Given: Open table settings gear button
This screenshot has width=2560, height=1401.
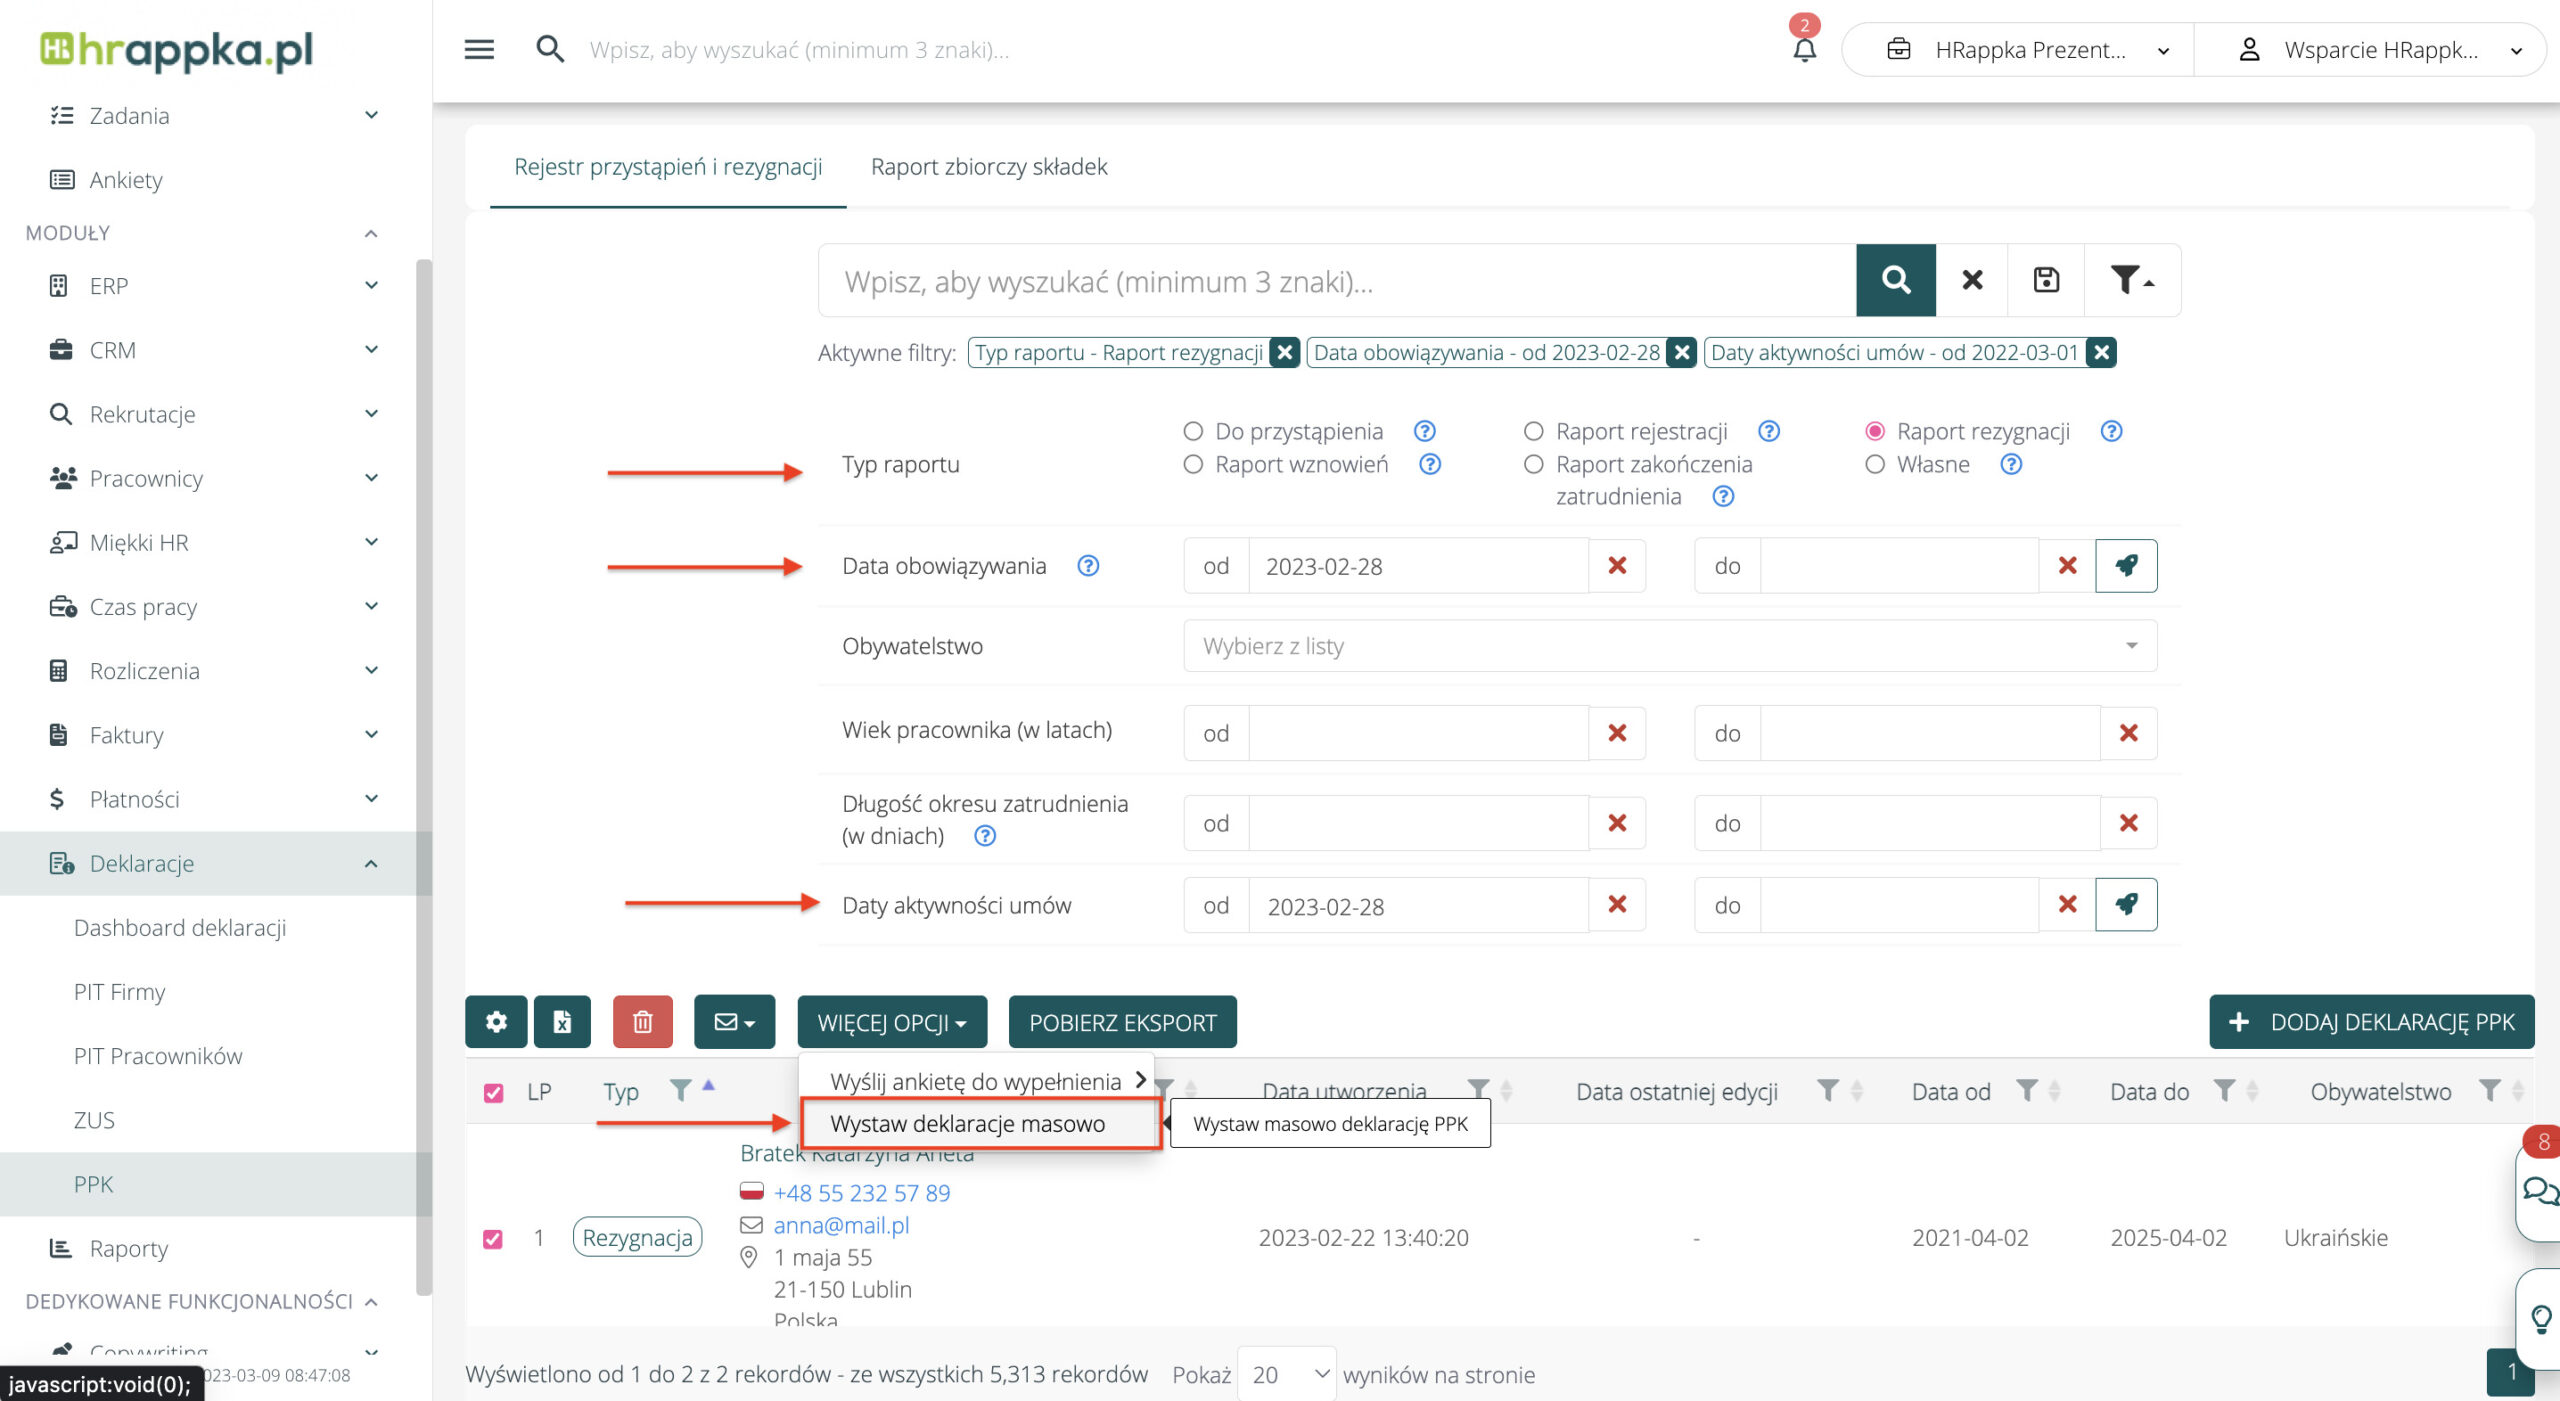Looking at the screenshot, I should (x=496, y=1022).
